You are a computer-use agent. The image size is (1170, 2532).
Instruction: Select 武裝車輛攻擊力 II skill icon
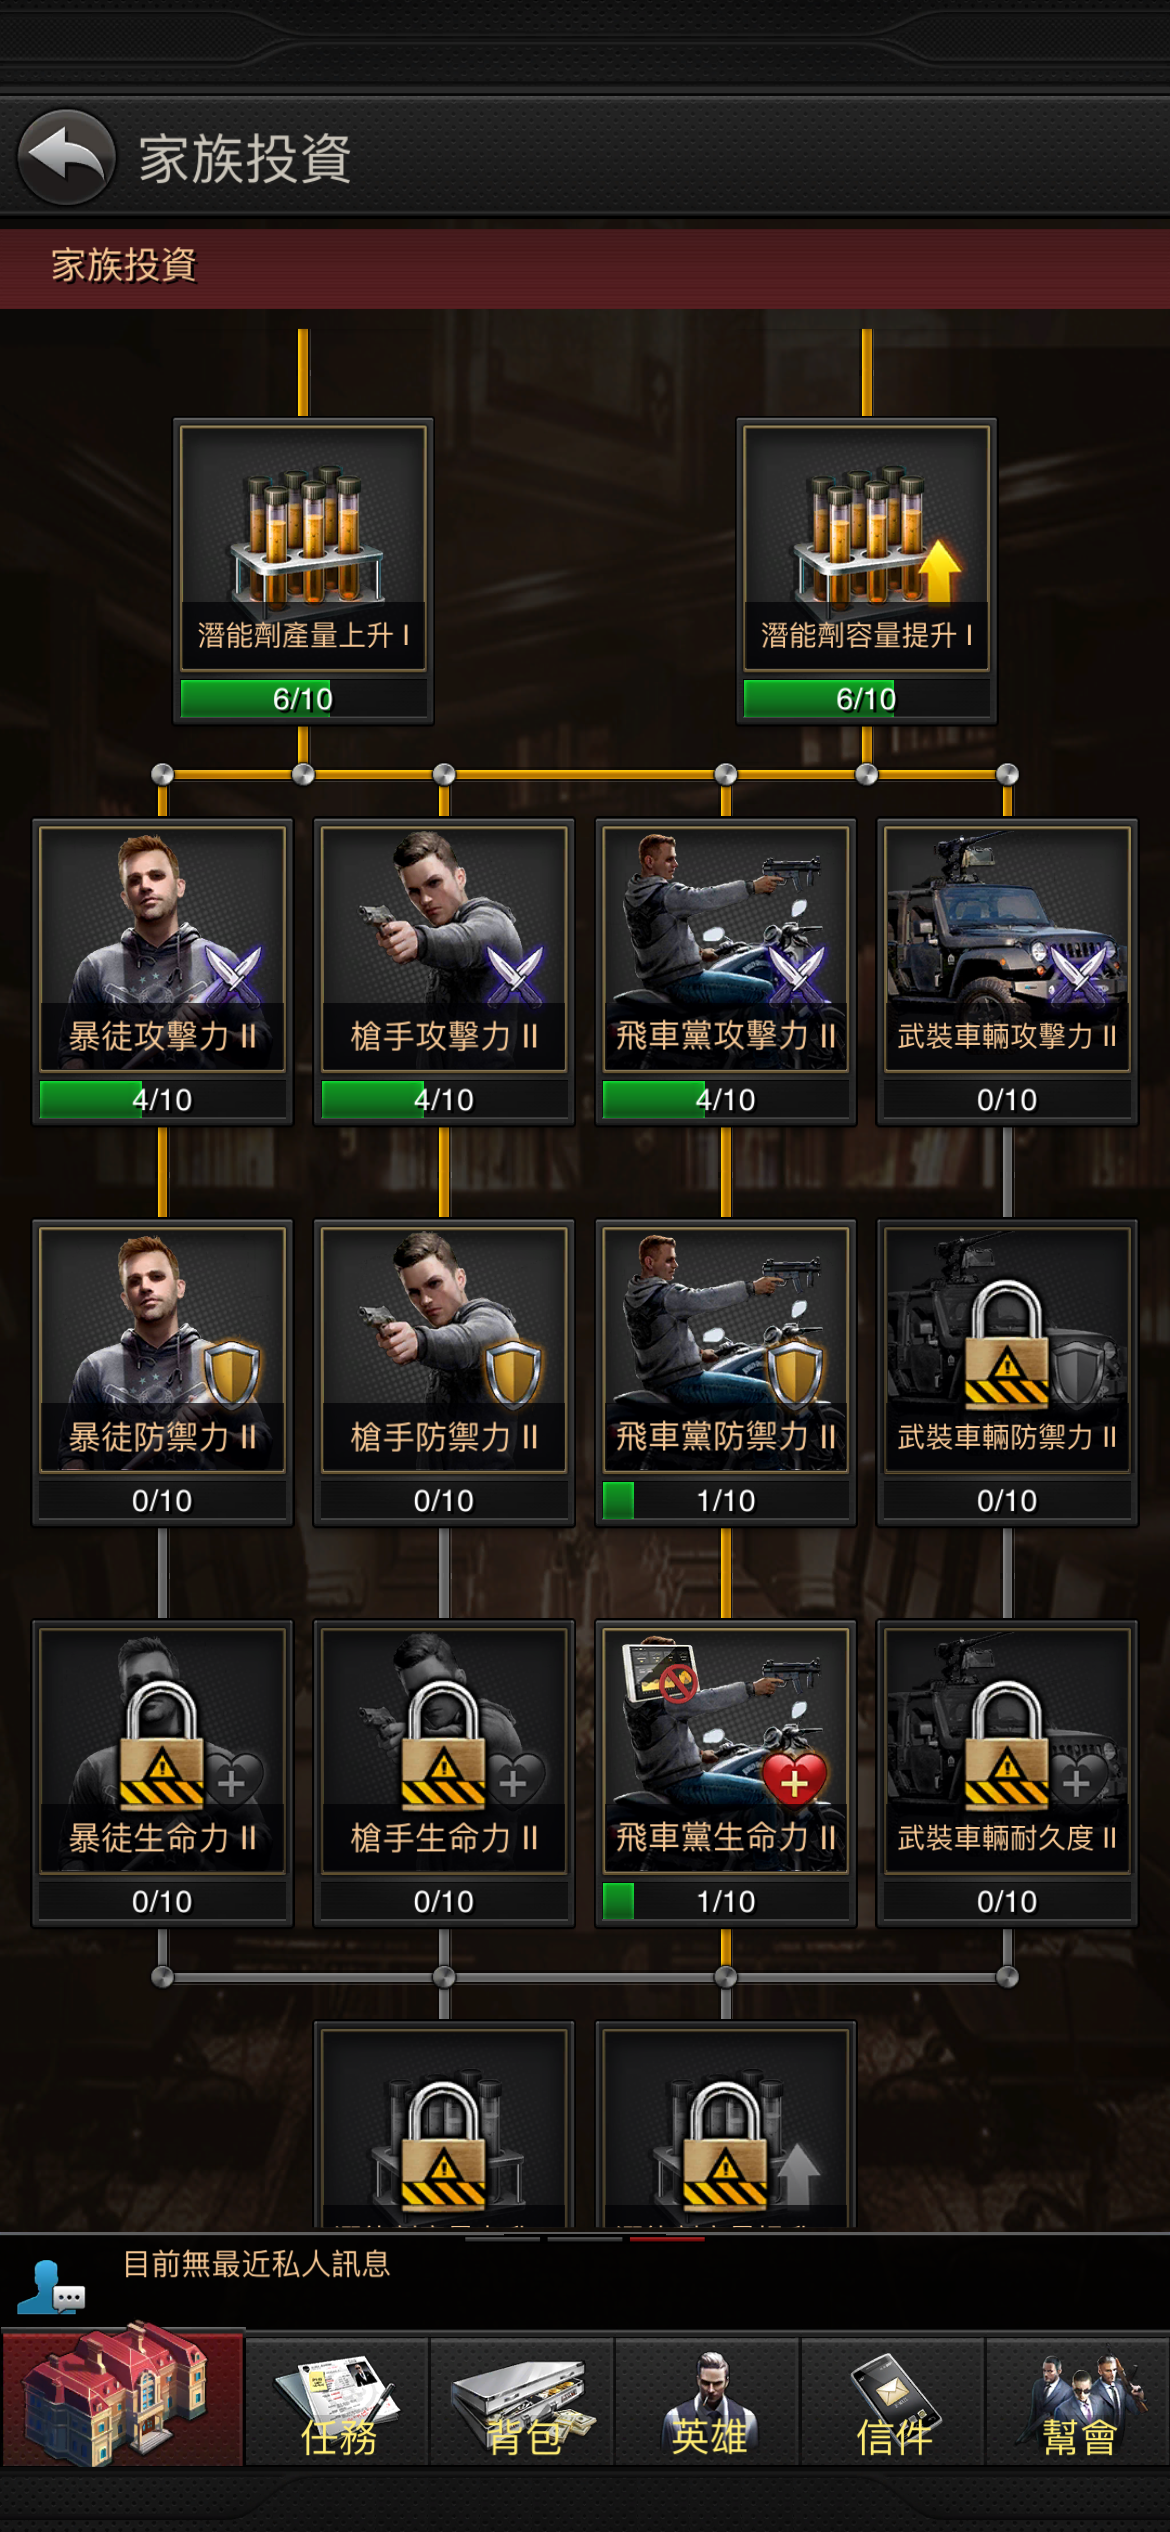coord(1007,948)
